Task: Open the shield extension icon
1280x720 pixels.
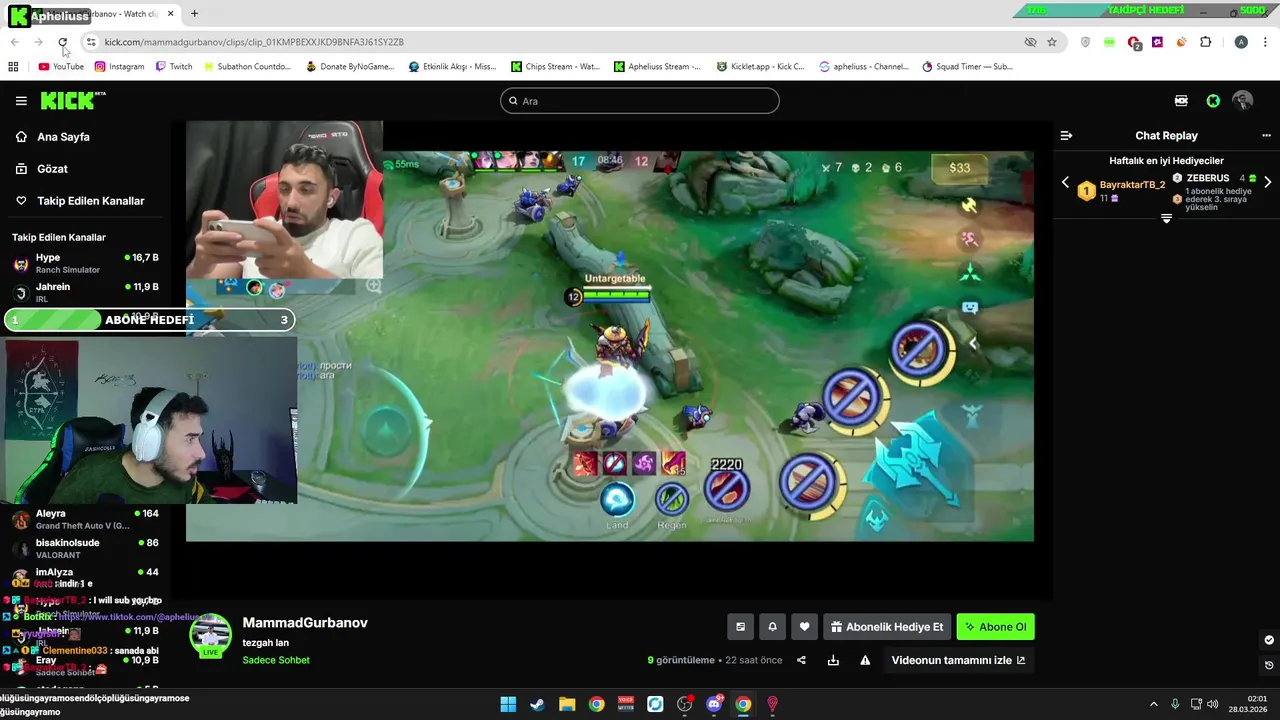Action: click(x=1086, y=42)
